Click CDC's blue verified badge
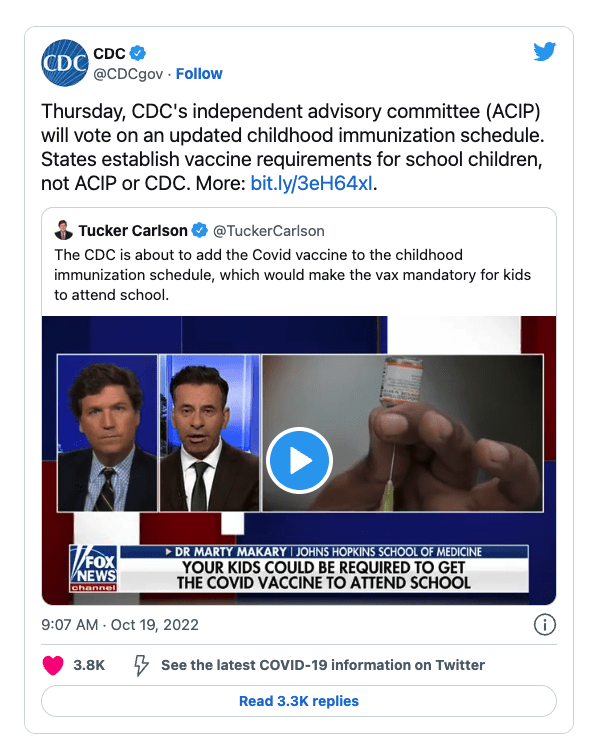This screenshot has height=749, width=596. pos(138,54)
